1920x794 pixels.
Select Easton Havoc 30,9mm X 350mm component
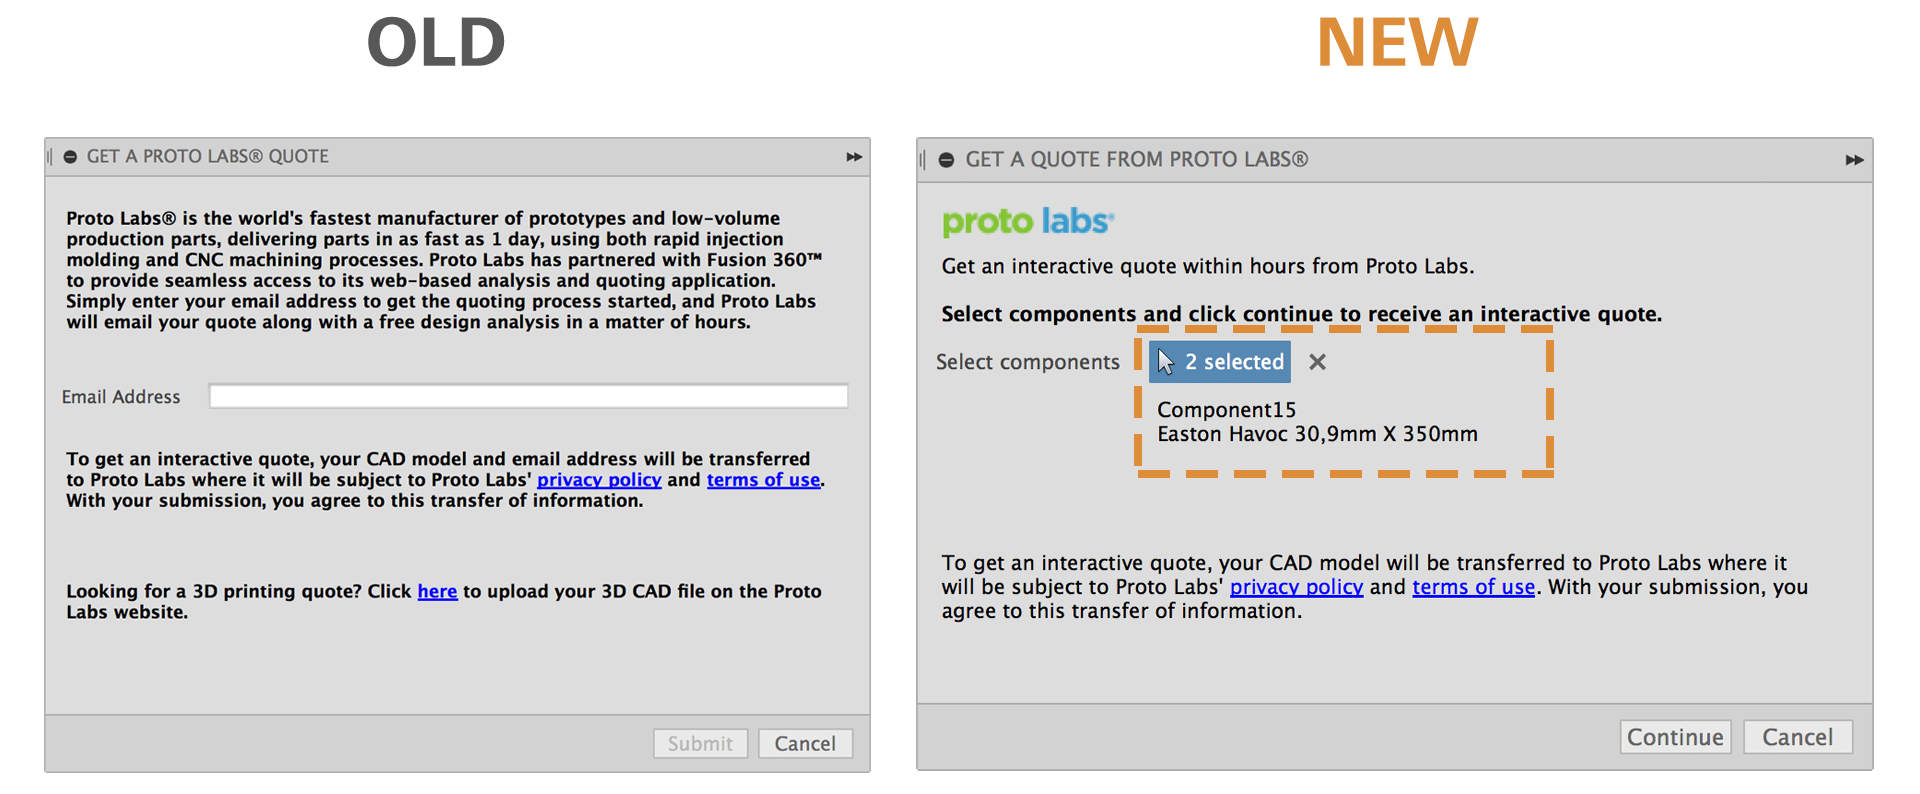pos(1316,434)
